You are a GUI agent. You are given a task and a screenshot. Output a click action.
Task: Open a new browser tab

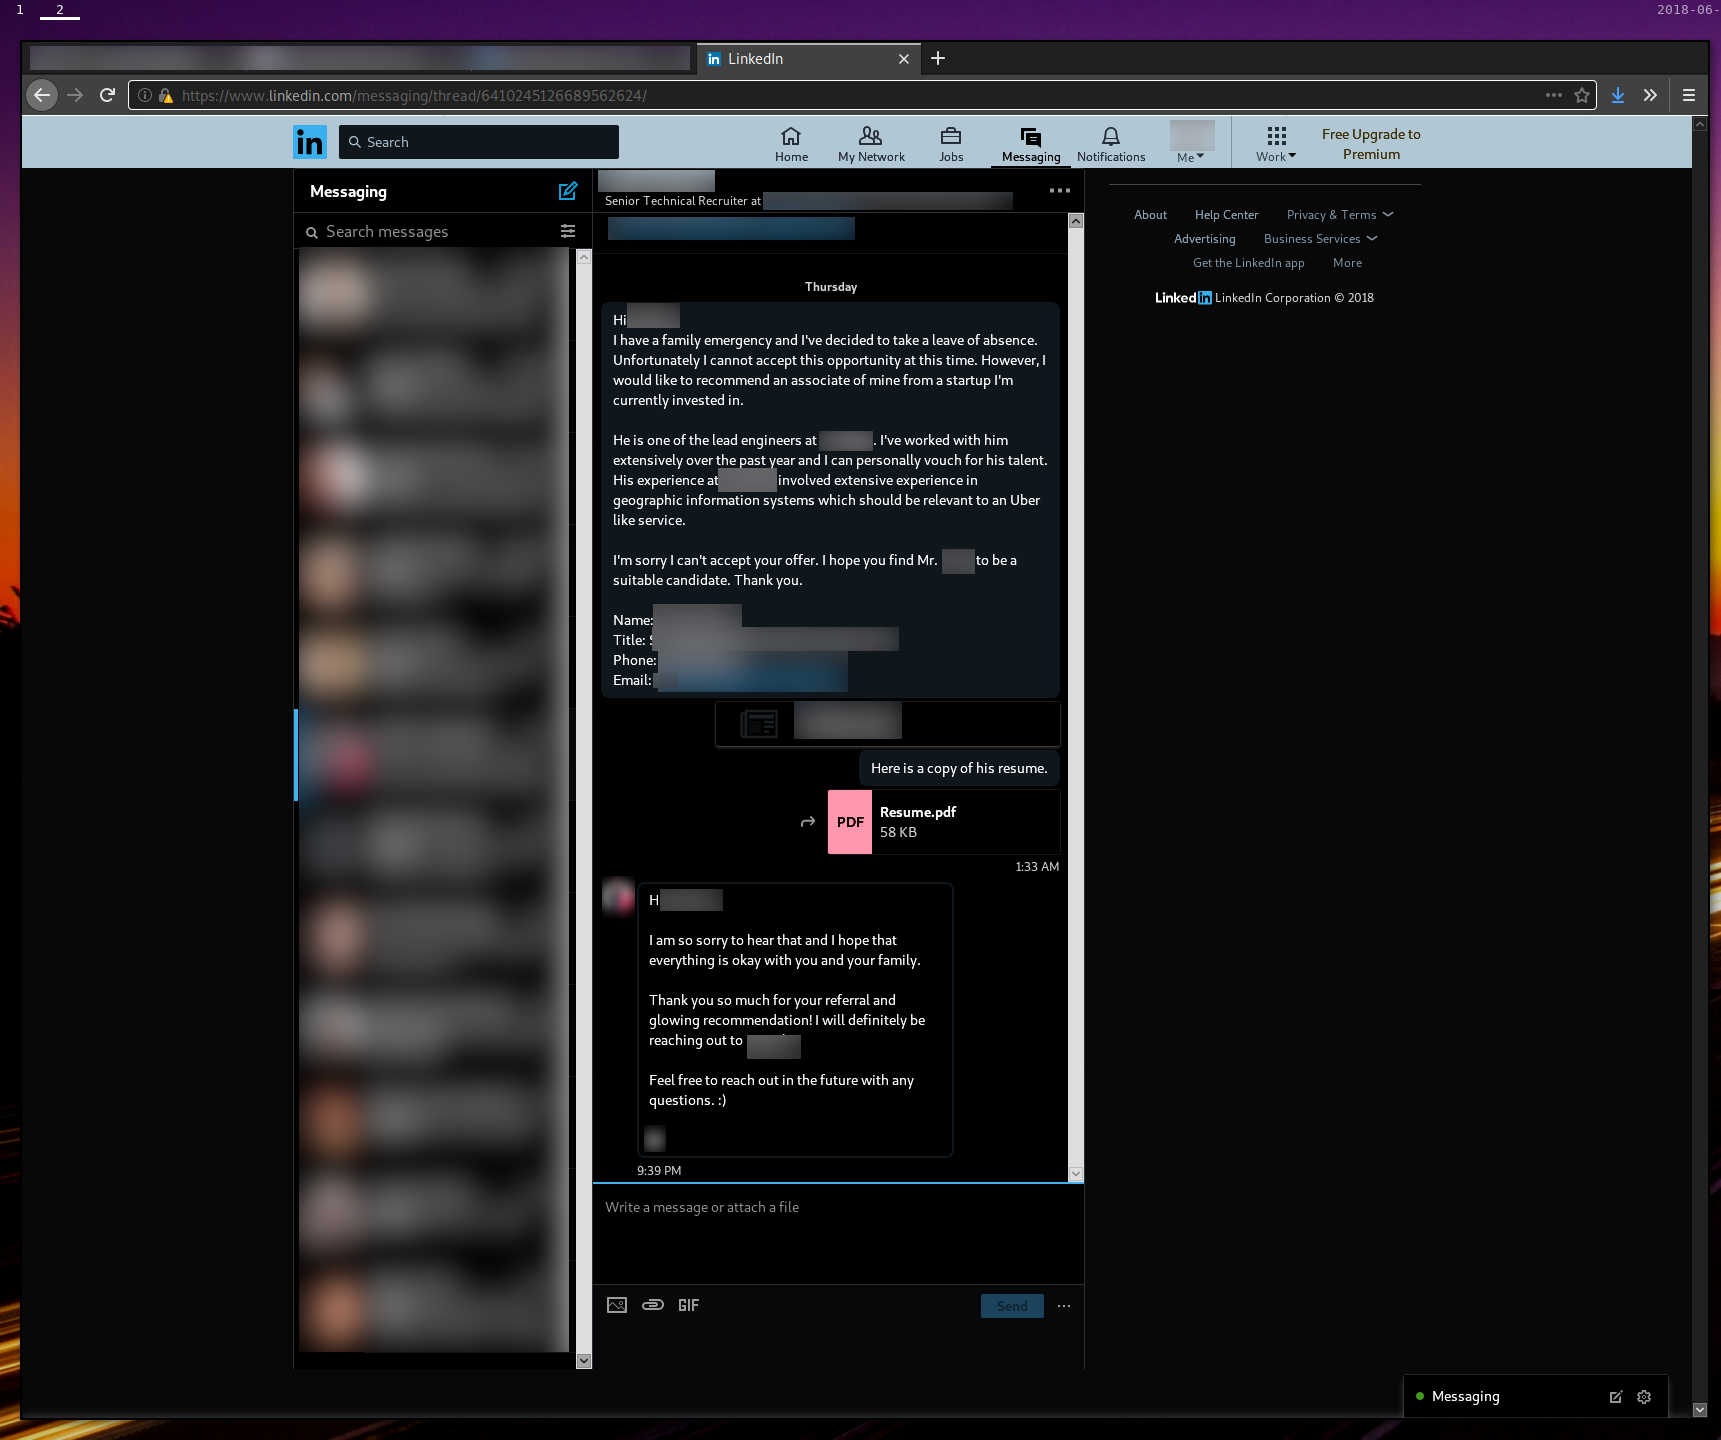pos(938,58)
